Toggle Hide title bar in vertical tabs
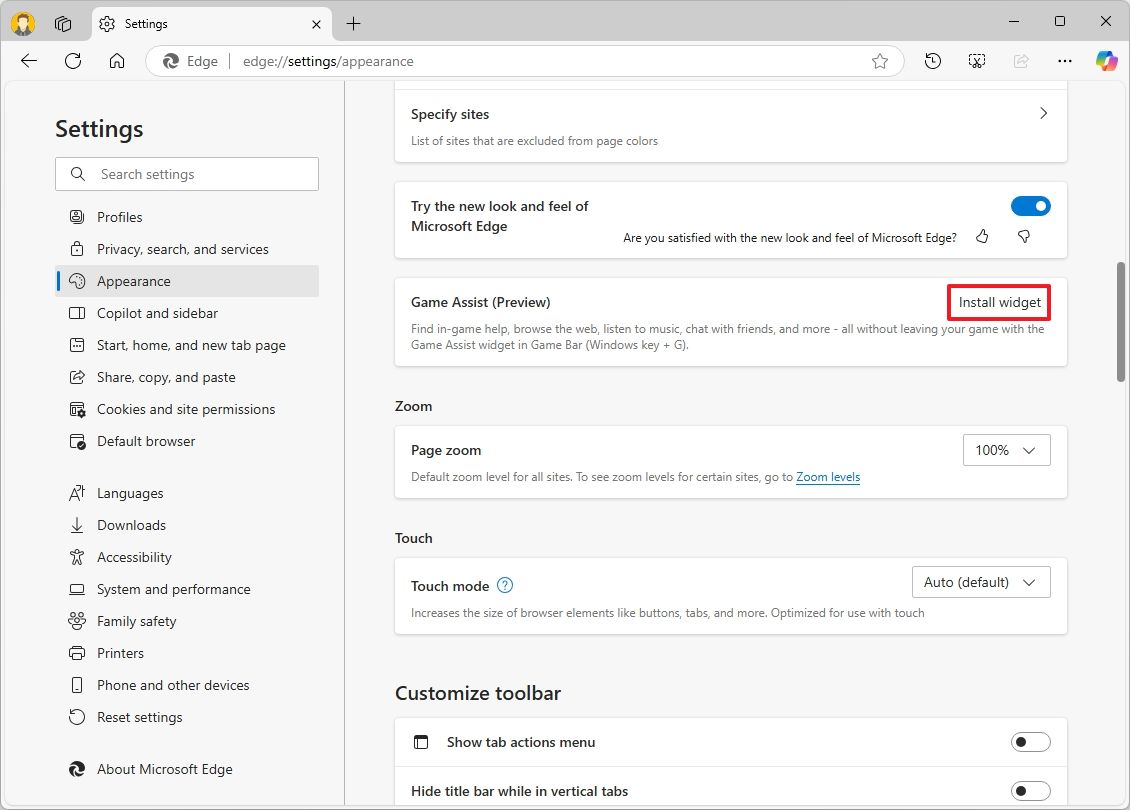 coord(1031,791)
